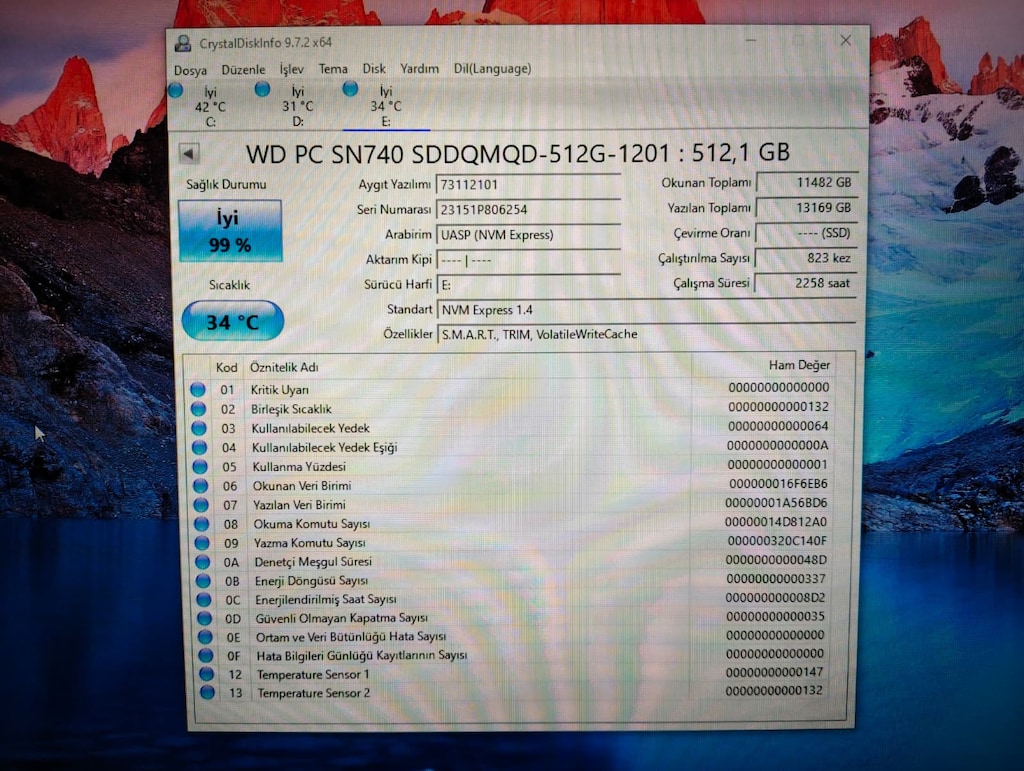This screenshot has width=1024, height=771.
Task: Click status icon for Hata Bilgileri Günlüğü row
Action: coord(206,655)
